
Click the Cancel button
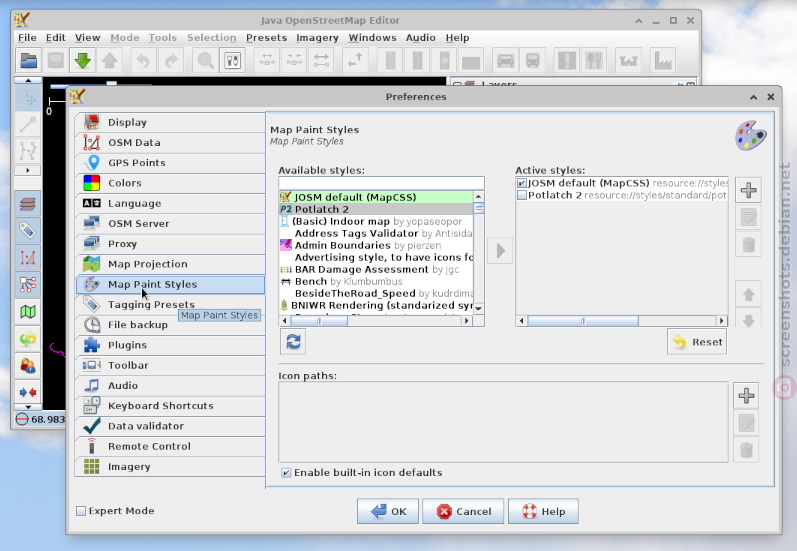point(463,511)
